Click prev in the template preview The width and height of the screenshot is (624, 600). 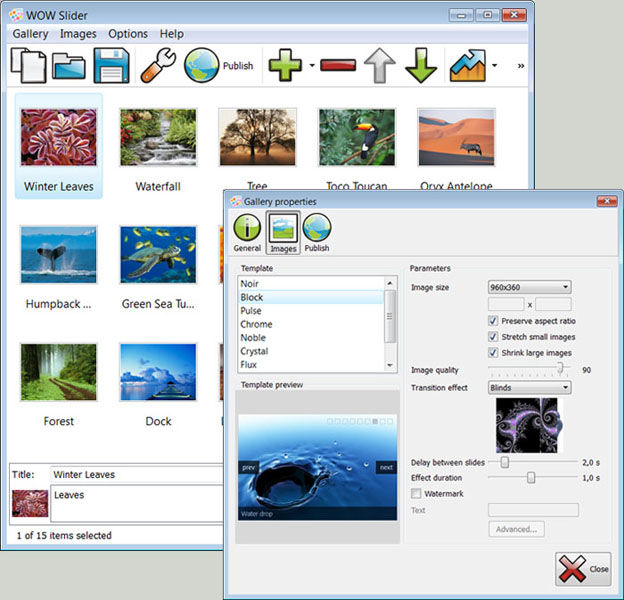click(x=248, y=468)
